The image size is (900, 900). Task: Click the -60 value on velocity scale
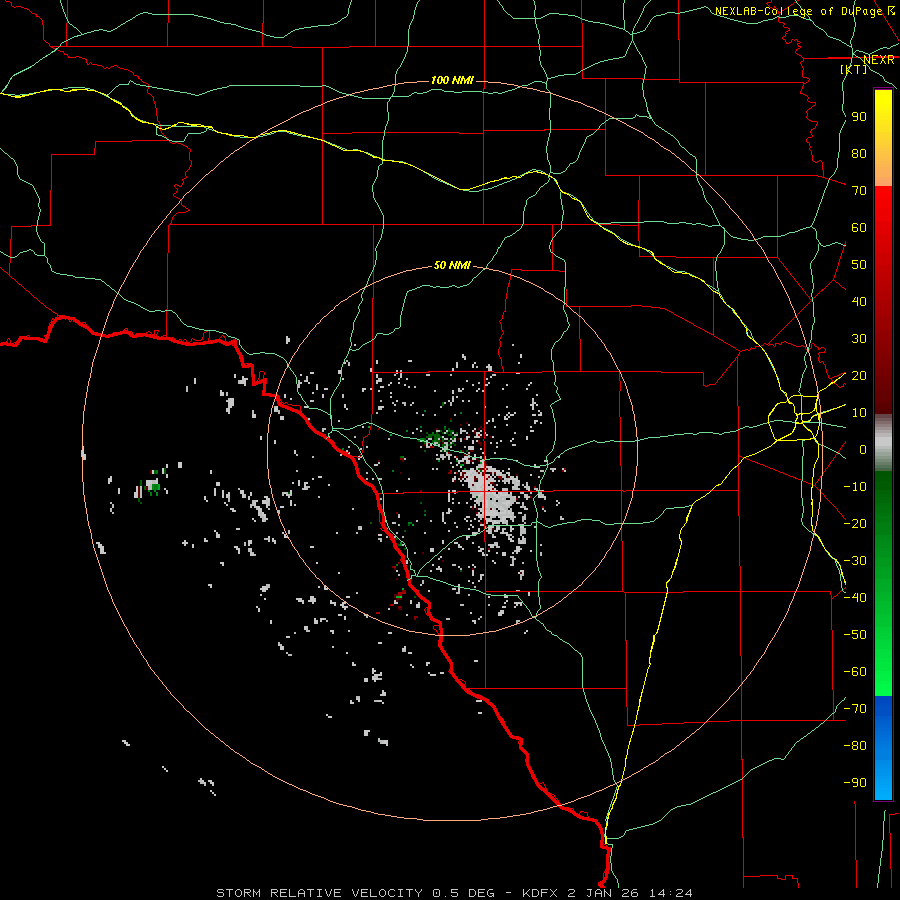click(x=855, y=672)
